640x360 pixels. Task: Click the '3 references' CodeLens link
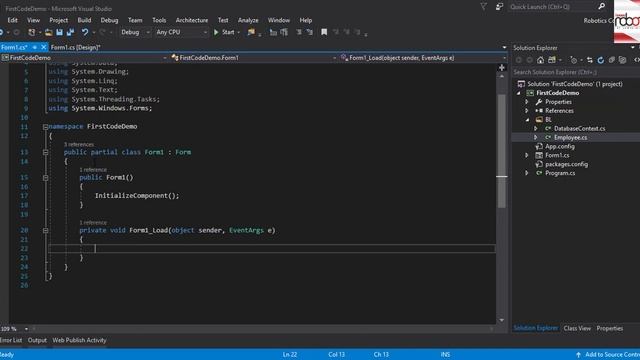pos(79,144)
